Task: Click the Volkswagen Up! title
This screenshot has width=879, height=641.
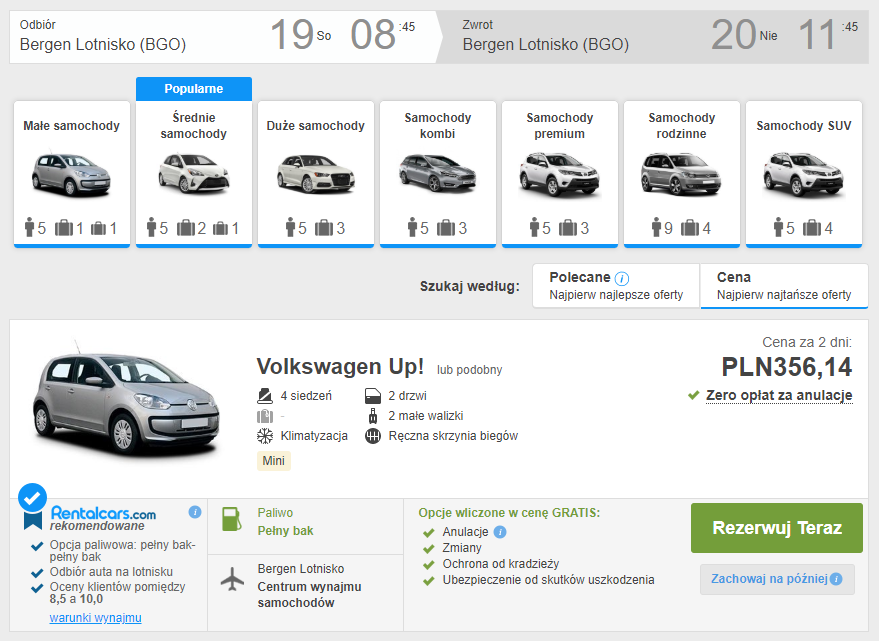Action: (x=340, y=367)
